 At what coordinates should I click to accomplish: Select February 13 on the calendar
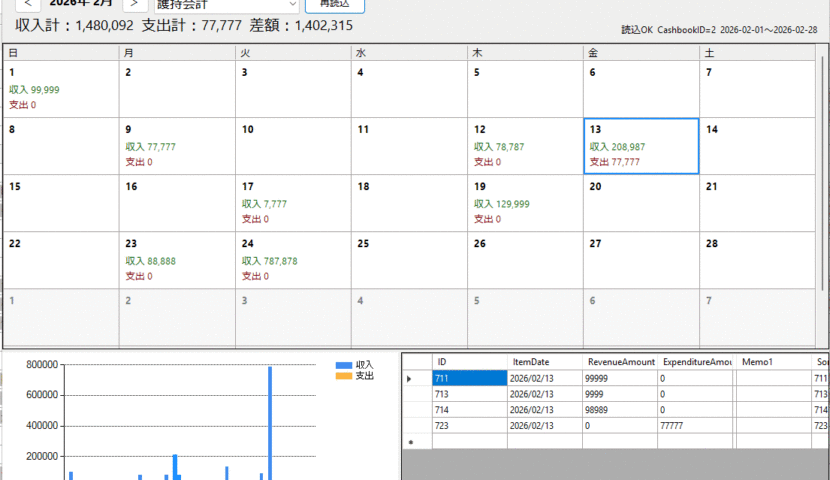tap(640, 146)
